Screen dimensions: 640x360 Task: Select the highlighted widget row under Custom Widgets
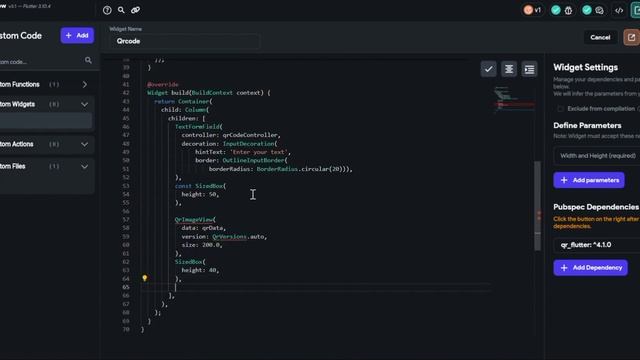coord(46,121)
